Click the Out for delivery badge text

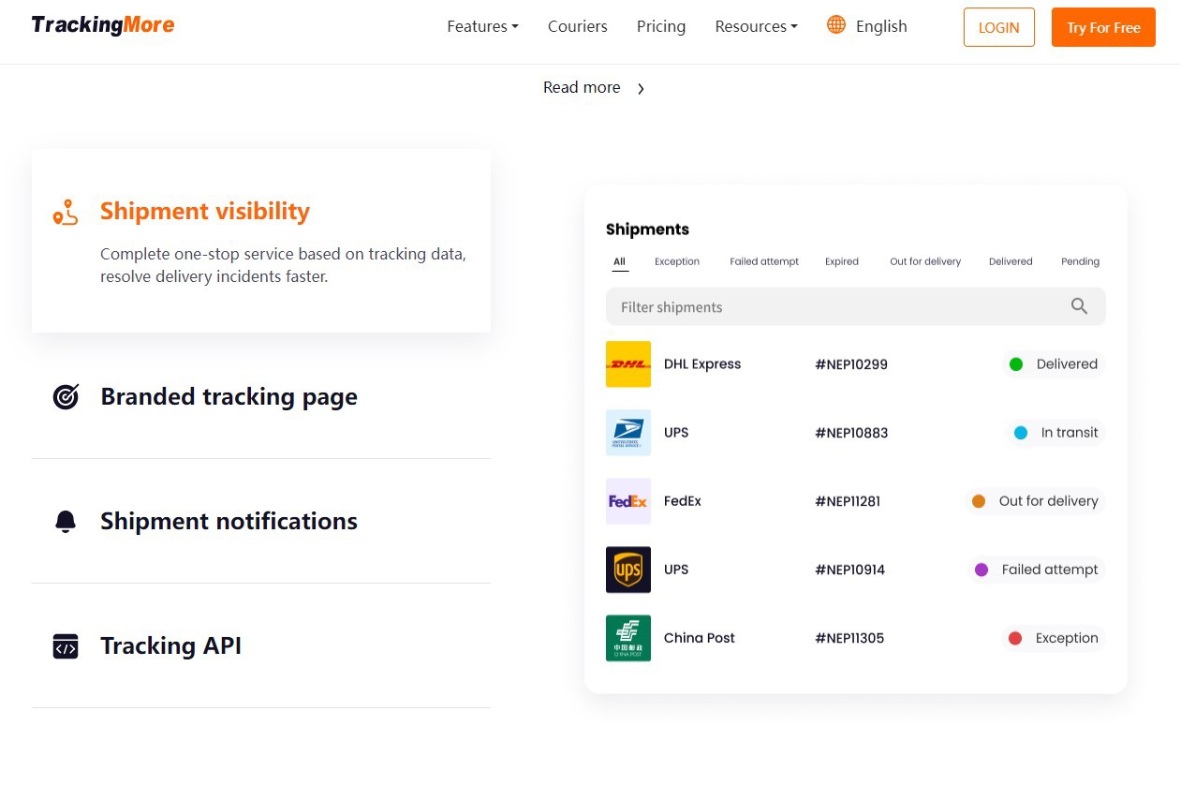click(x=1048, y=501)
